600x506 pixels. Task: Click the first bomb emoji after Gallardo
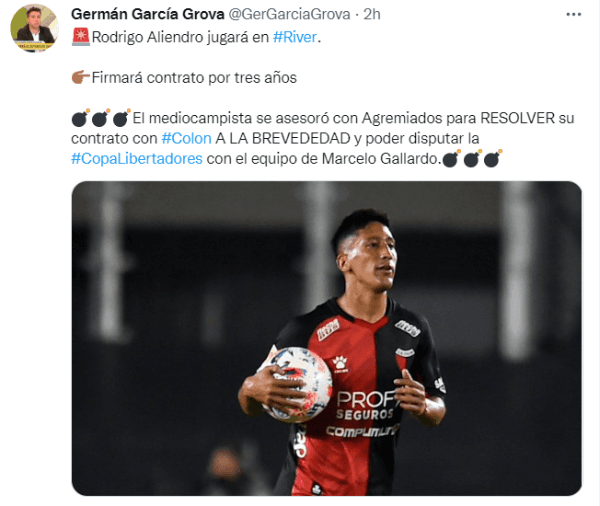coord(452,158)
